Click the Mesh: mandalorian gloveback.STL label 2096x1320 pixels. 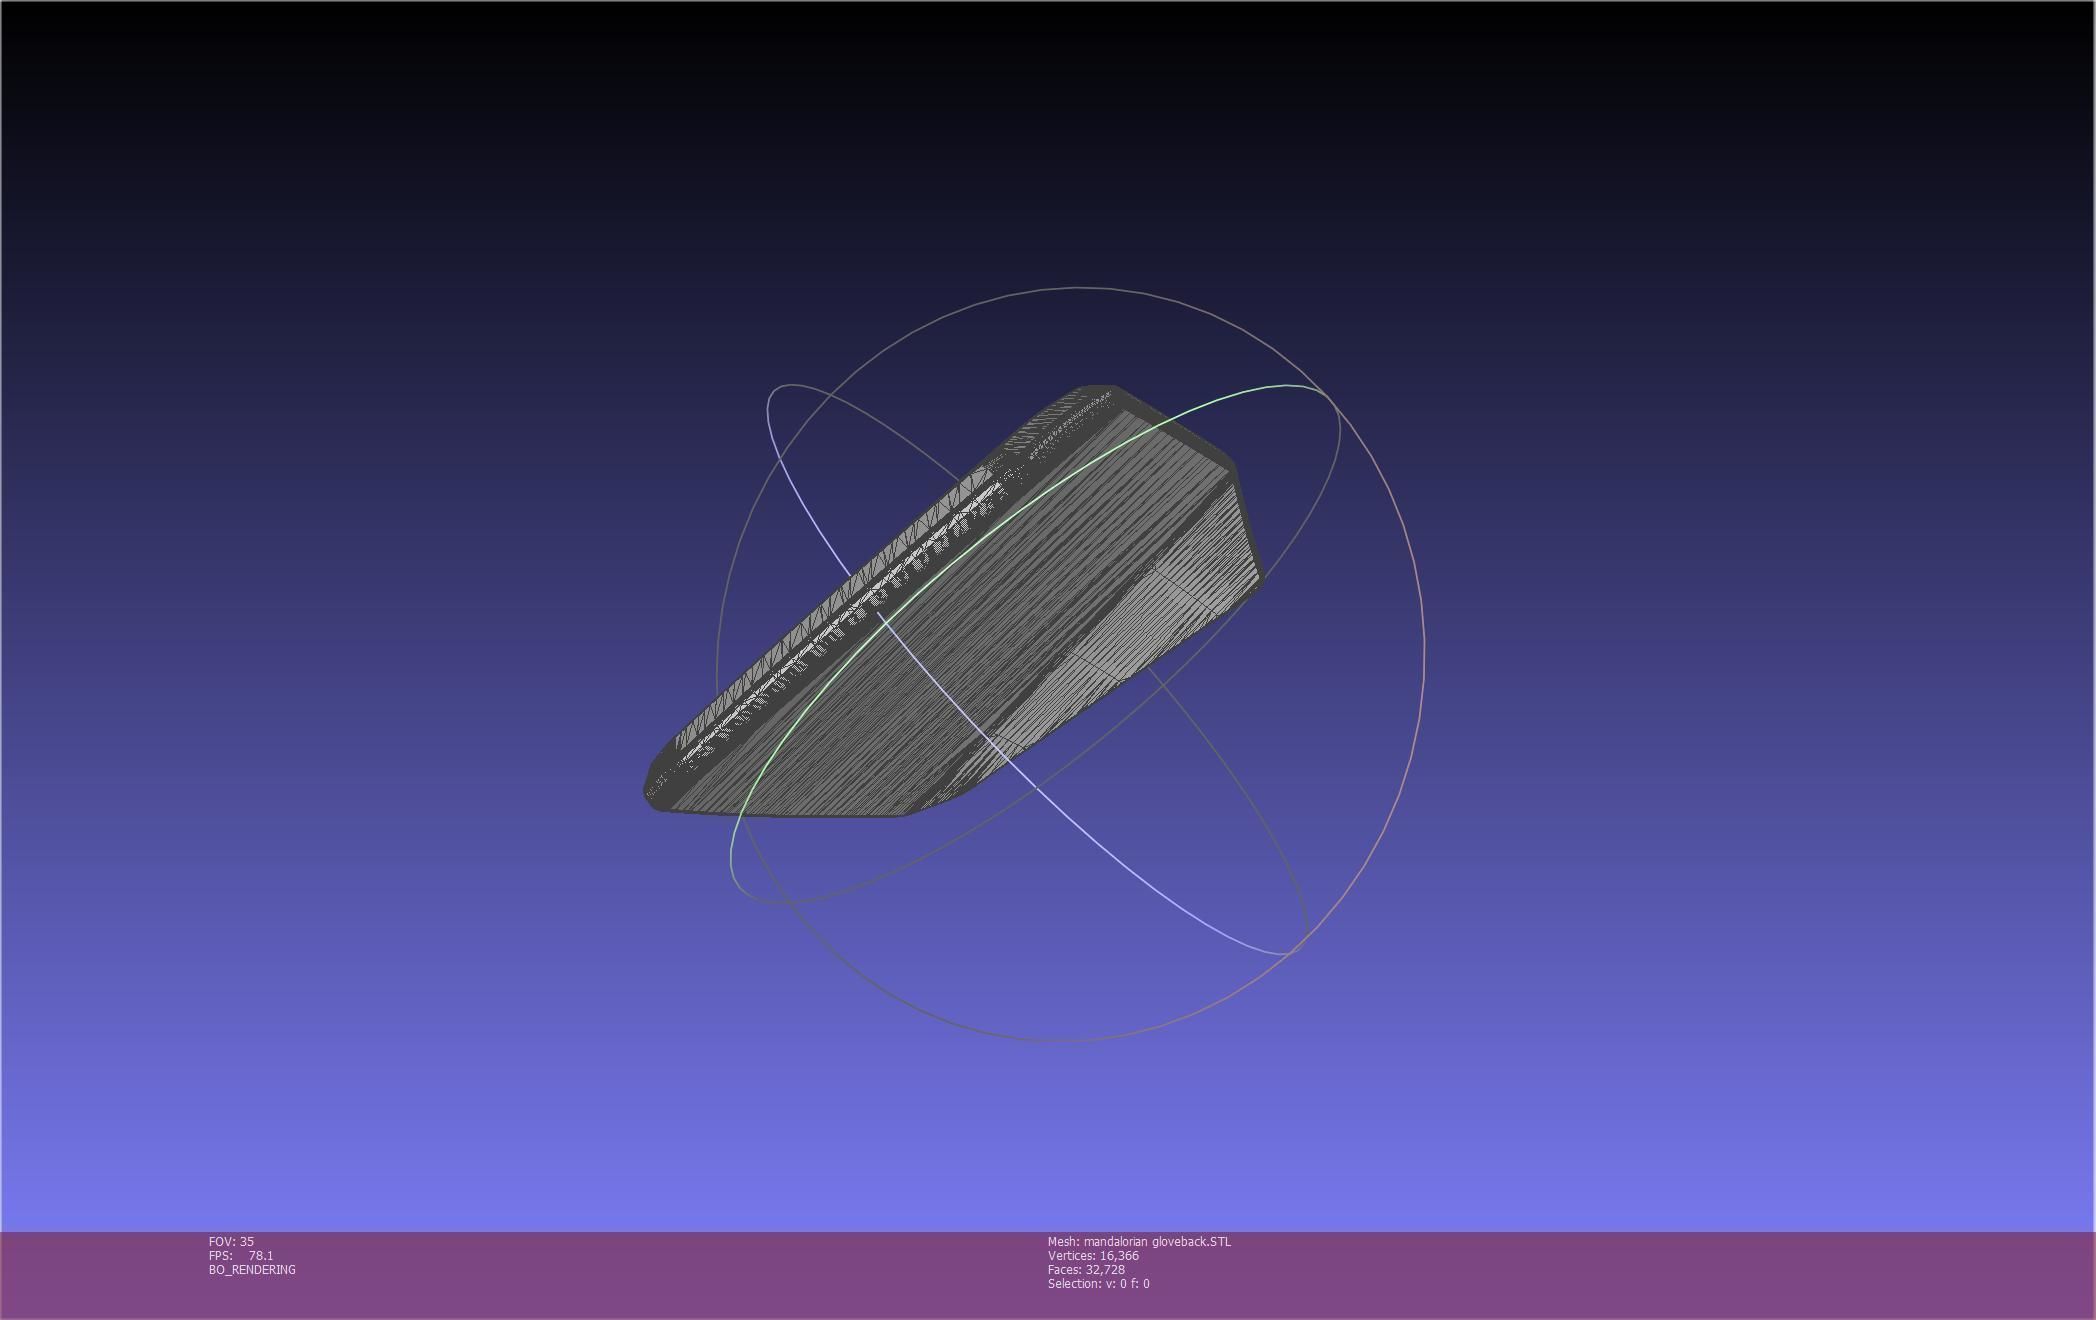pyautogui.click(x=1139, y=1241)
